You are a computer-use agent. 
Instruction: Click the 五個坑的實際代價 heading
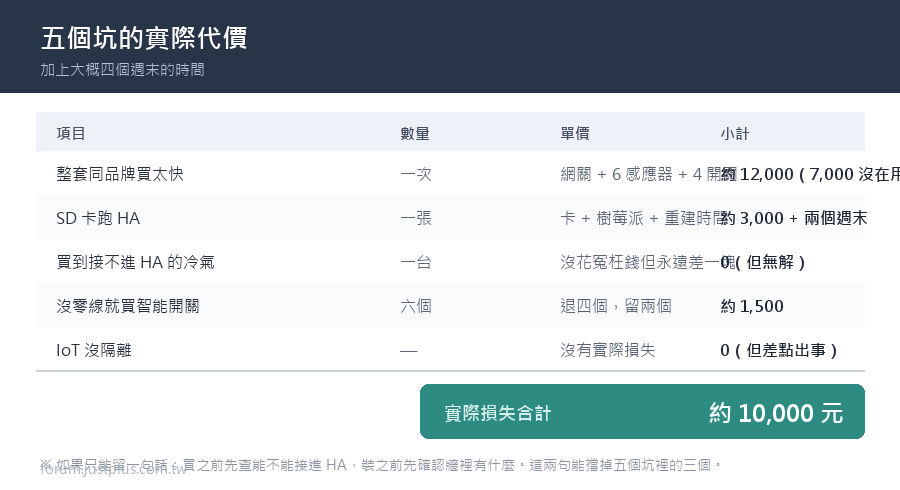(x=144, y=38)
